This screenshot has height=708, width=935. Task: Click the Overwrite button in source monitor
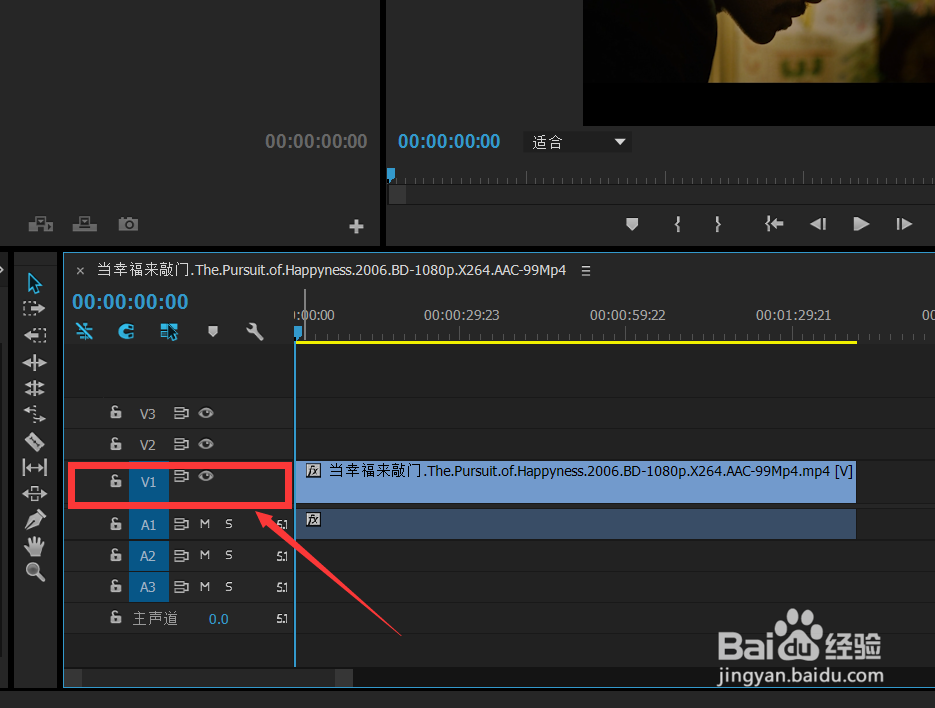[x=85, y=224]
